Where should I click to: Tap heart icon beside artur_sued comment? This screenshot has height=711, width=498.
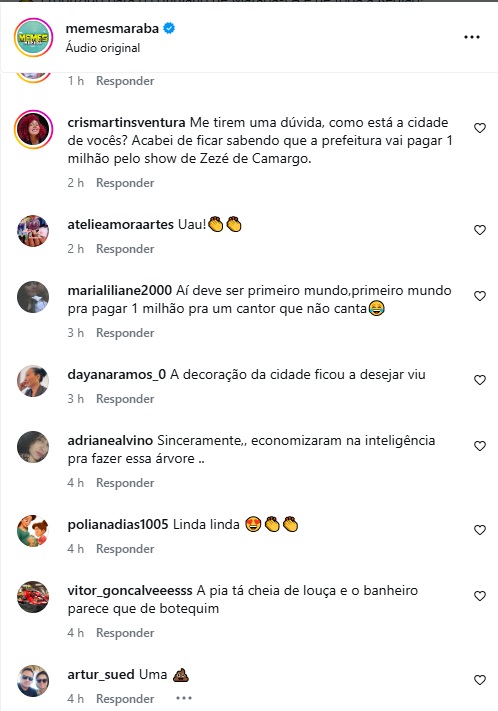point(480,680)
